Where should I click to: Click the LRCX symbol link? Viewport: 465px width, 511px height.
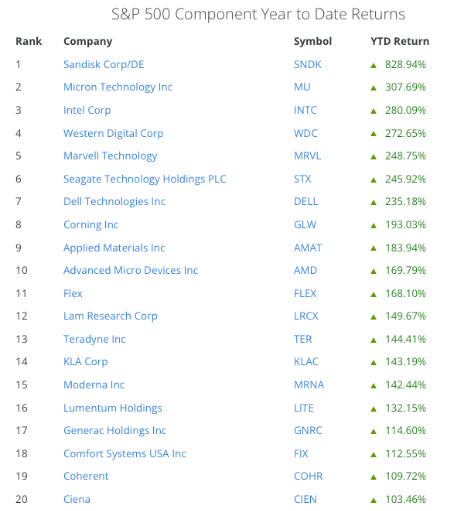click(x=306, y=316)
